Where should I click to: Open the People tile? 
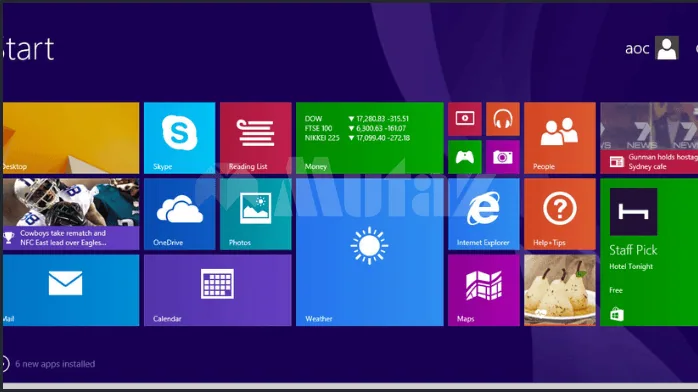[560, 138]
